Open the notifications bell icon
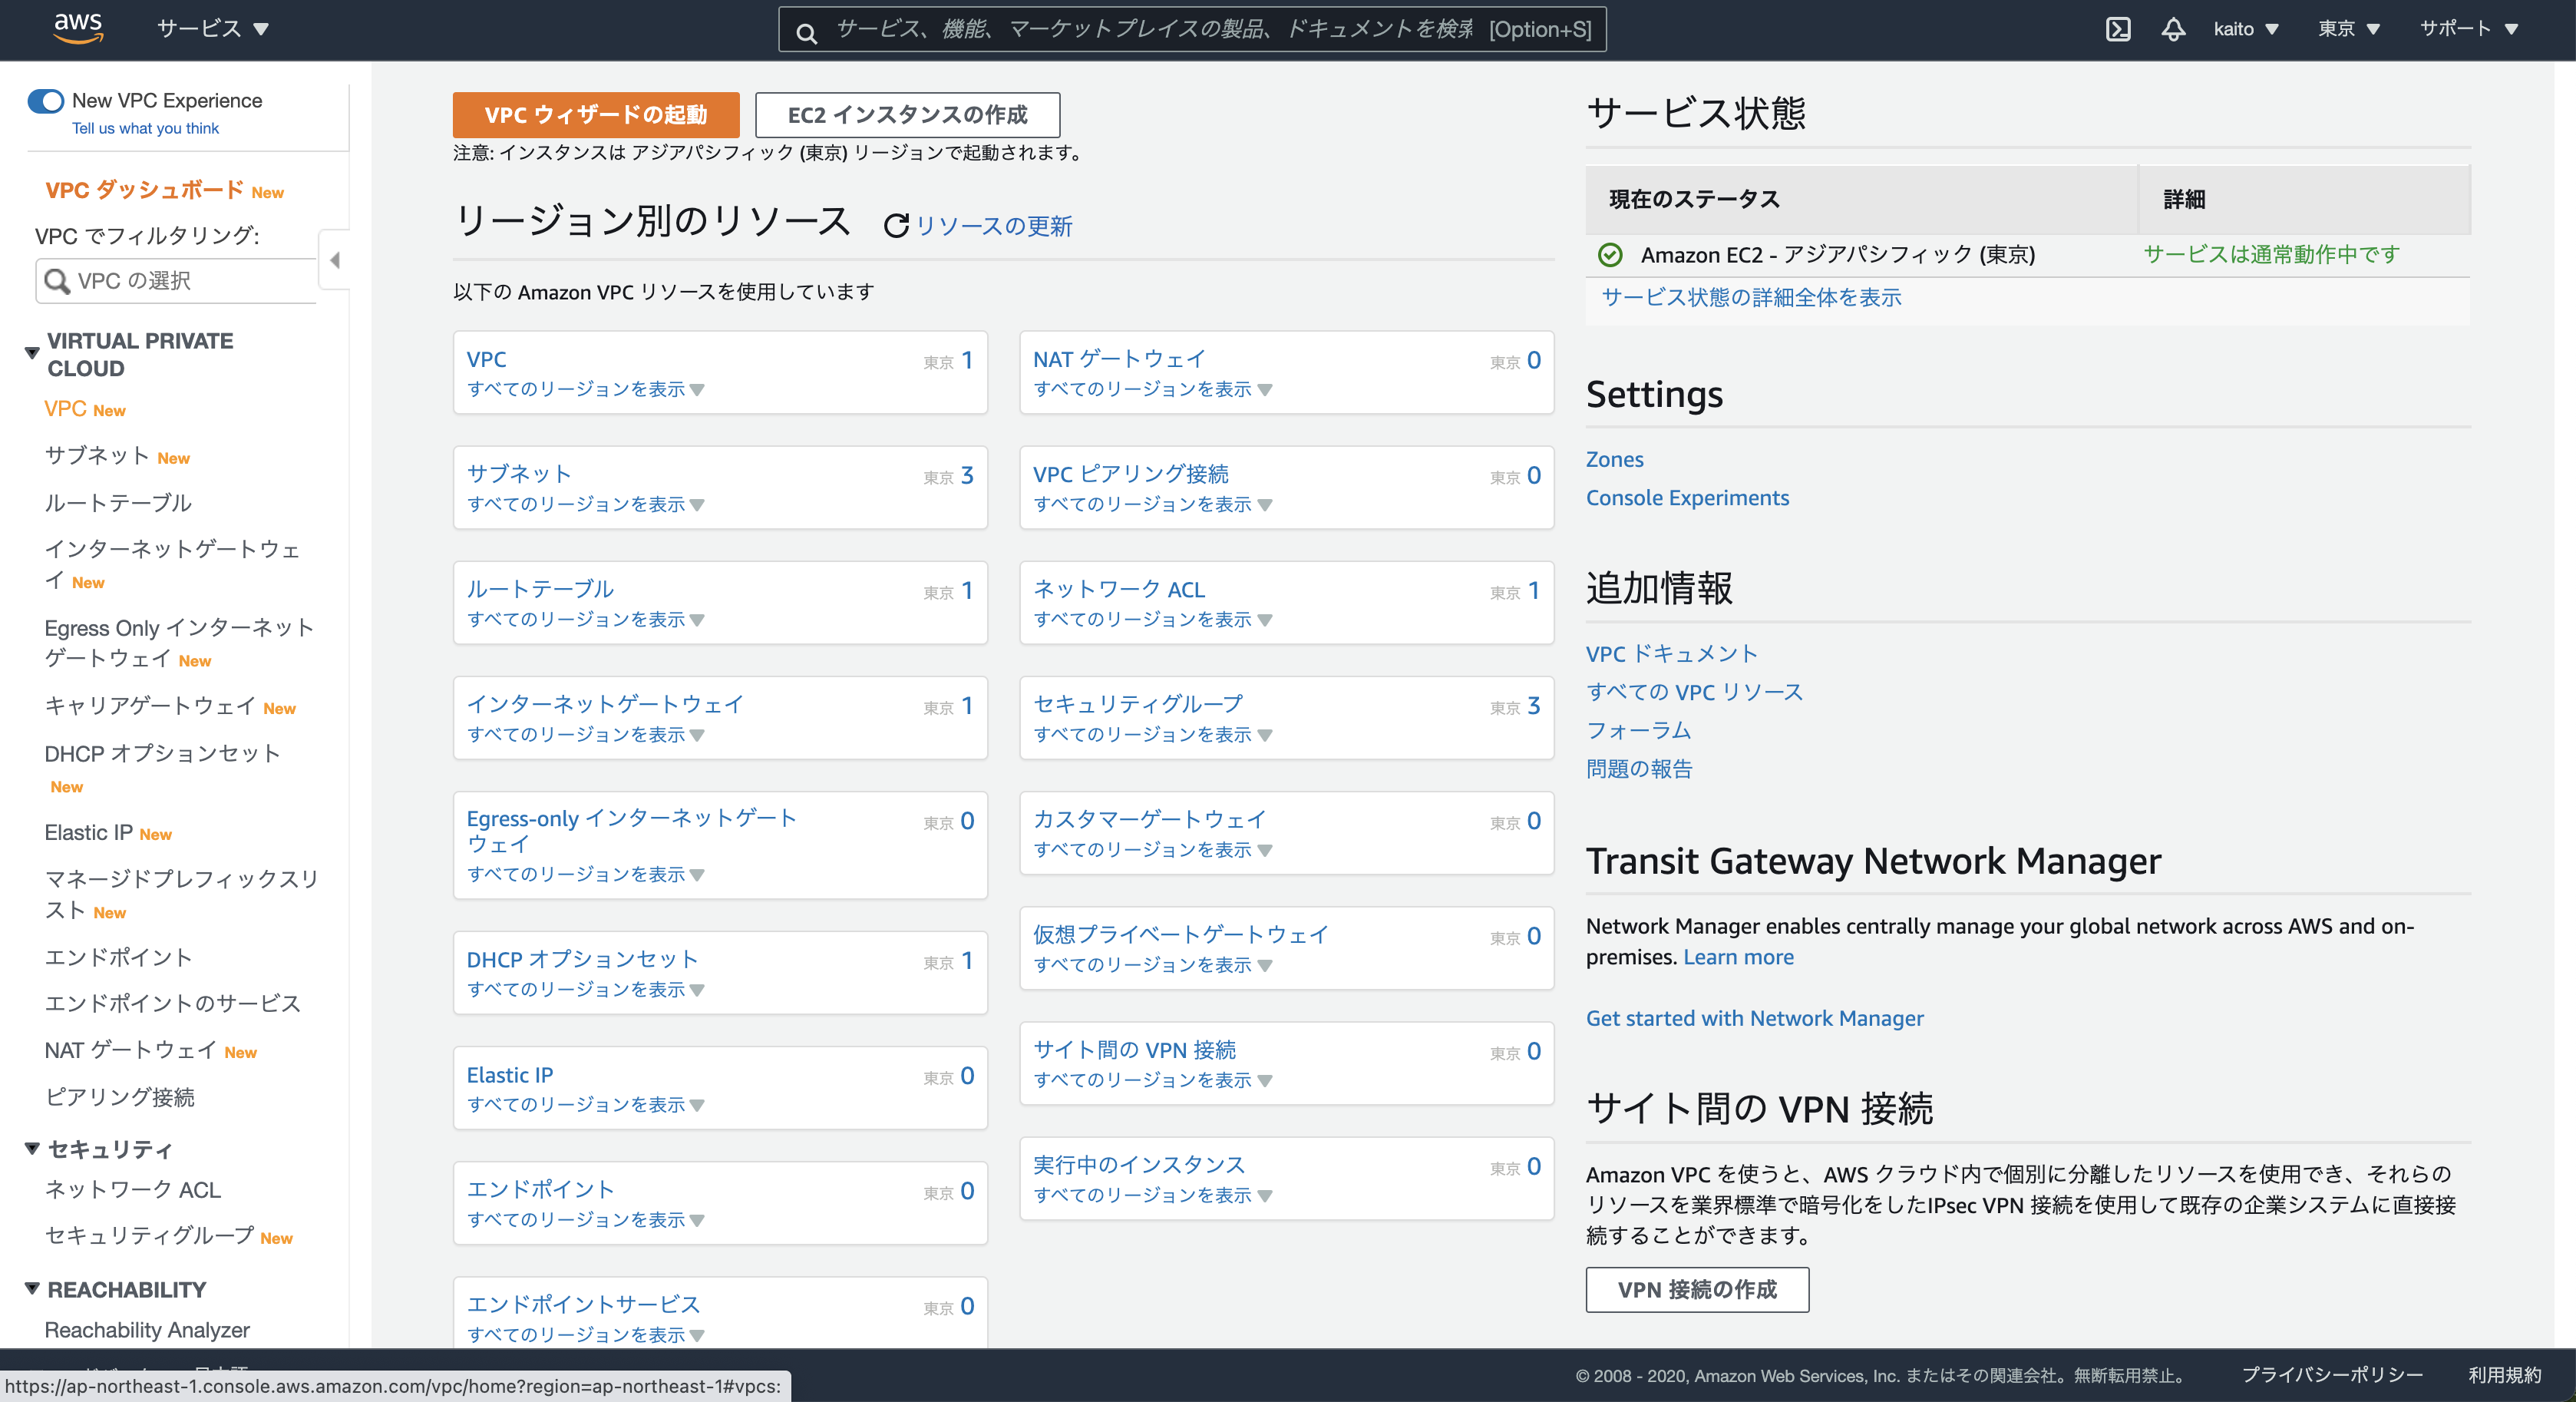 point(2172,29)
